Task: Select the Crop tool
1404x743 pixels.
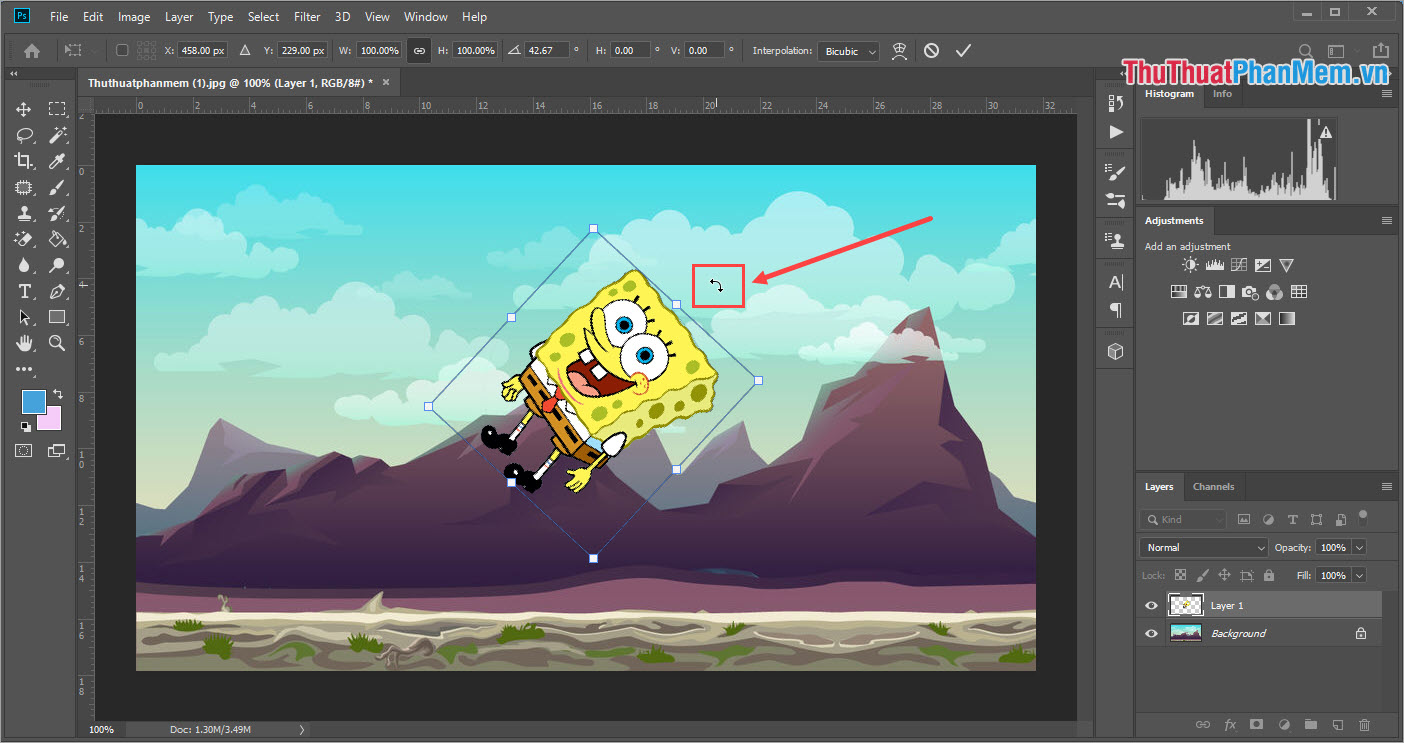Action: click(23, 160)
